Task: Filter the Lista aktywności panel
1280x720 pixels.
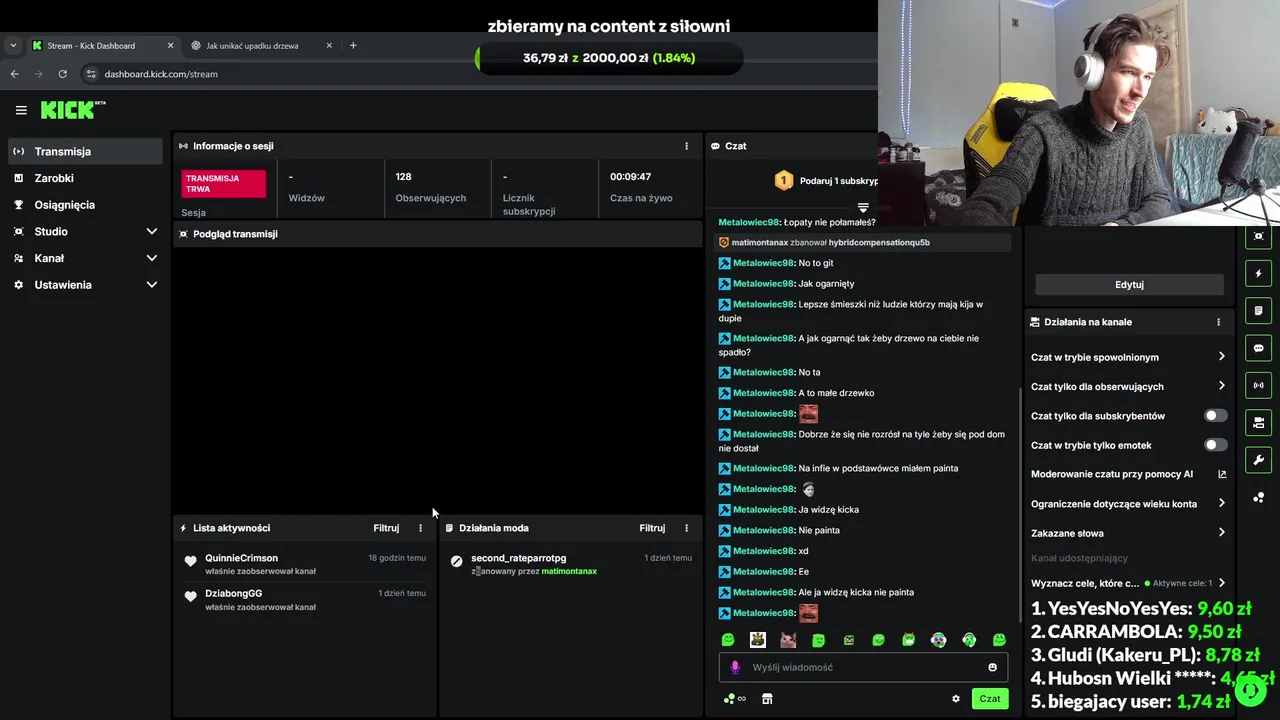Action: (386, 528)
